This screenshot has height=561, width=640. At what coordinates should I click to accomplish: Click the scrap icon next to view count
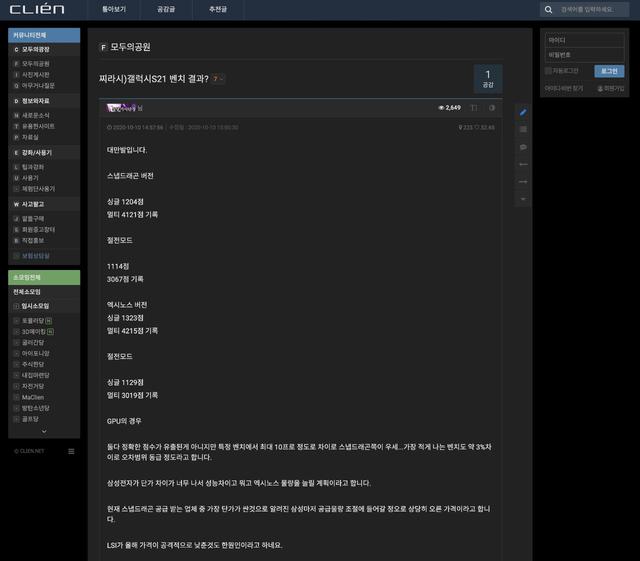click(x=474, y=108)
